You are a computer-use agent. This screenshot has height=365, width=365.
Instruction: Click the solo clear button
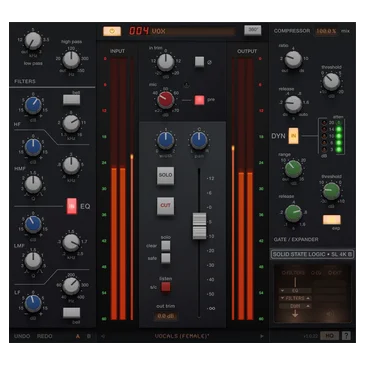click(x=166, y=246)
